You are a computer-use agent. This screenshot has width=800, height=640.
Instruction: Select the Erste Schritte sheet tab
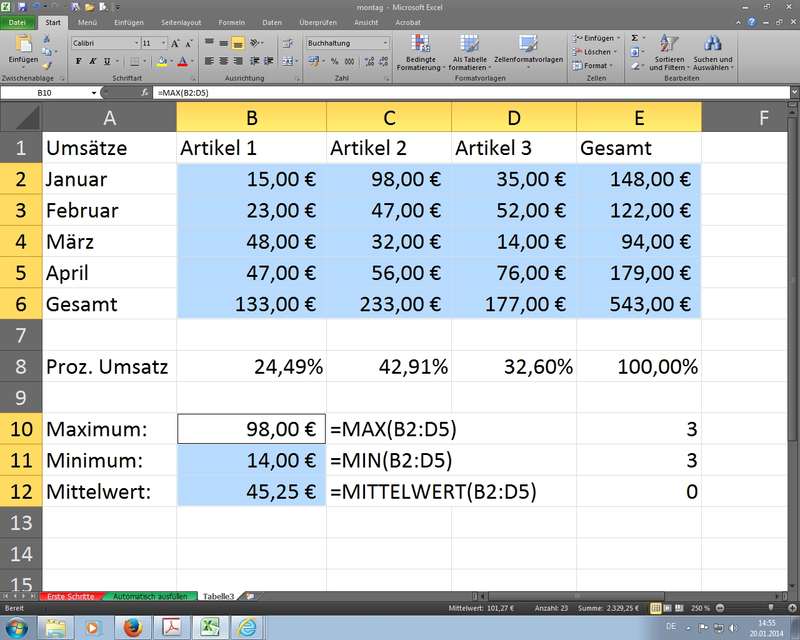pyautogui.click(x=70, y=596)
